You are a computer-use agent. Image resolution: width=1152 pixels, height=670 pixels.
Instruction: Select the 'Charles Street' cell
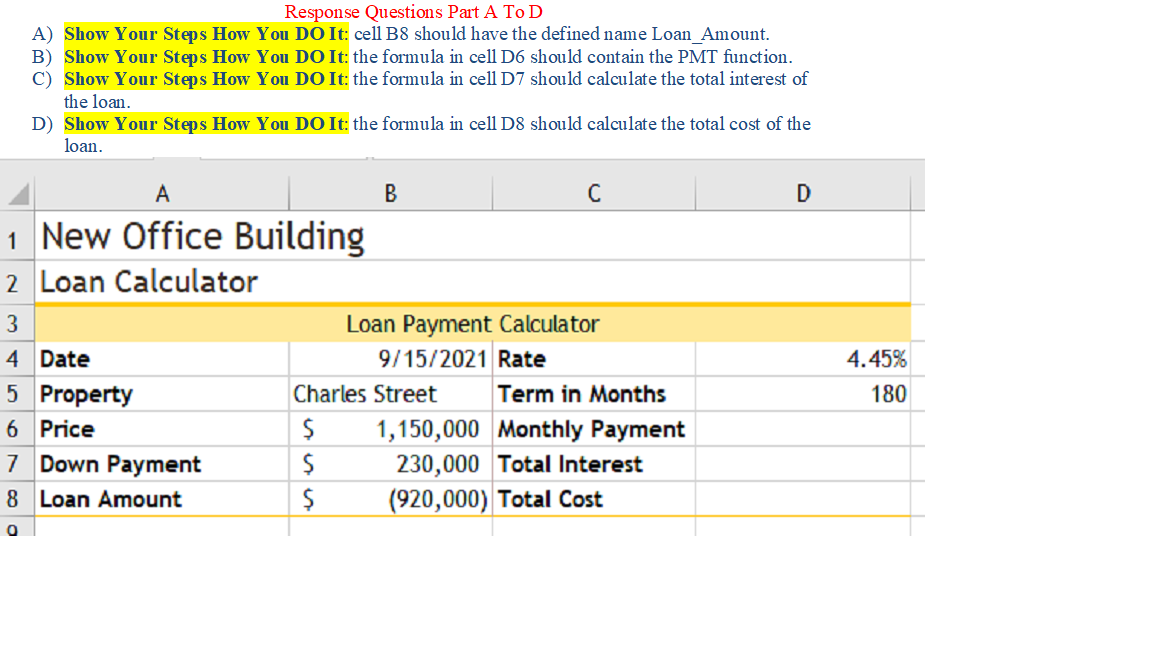tap(390, 394)
